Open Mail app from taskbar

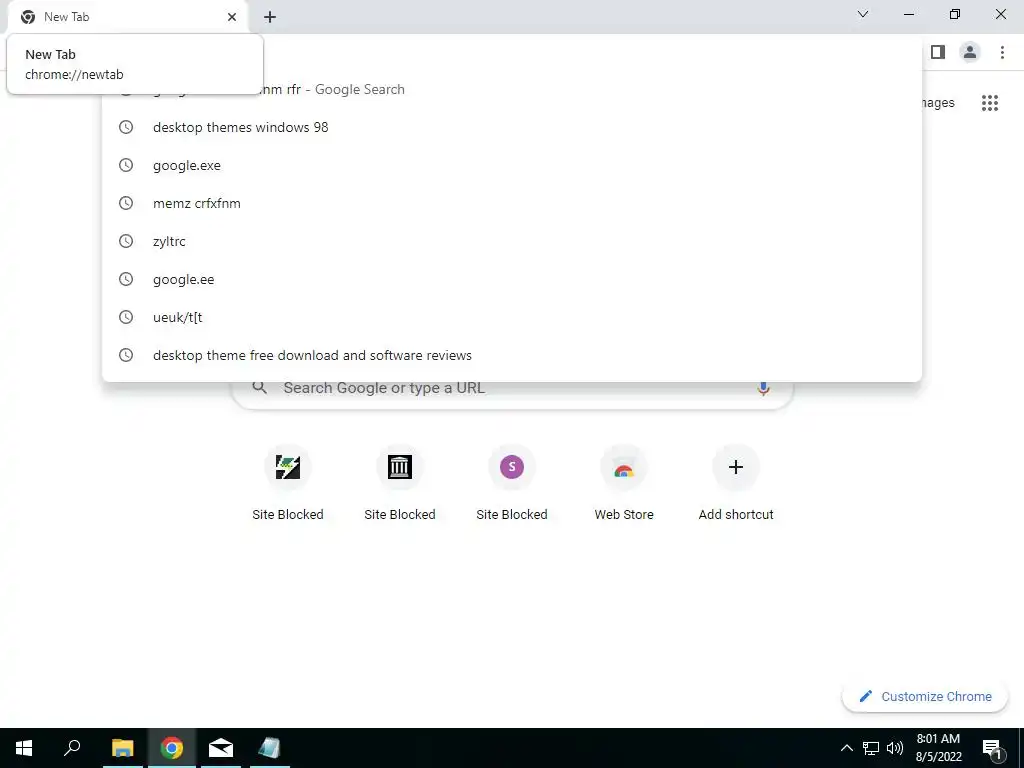[221, 748]
